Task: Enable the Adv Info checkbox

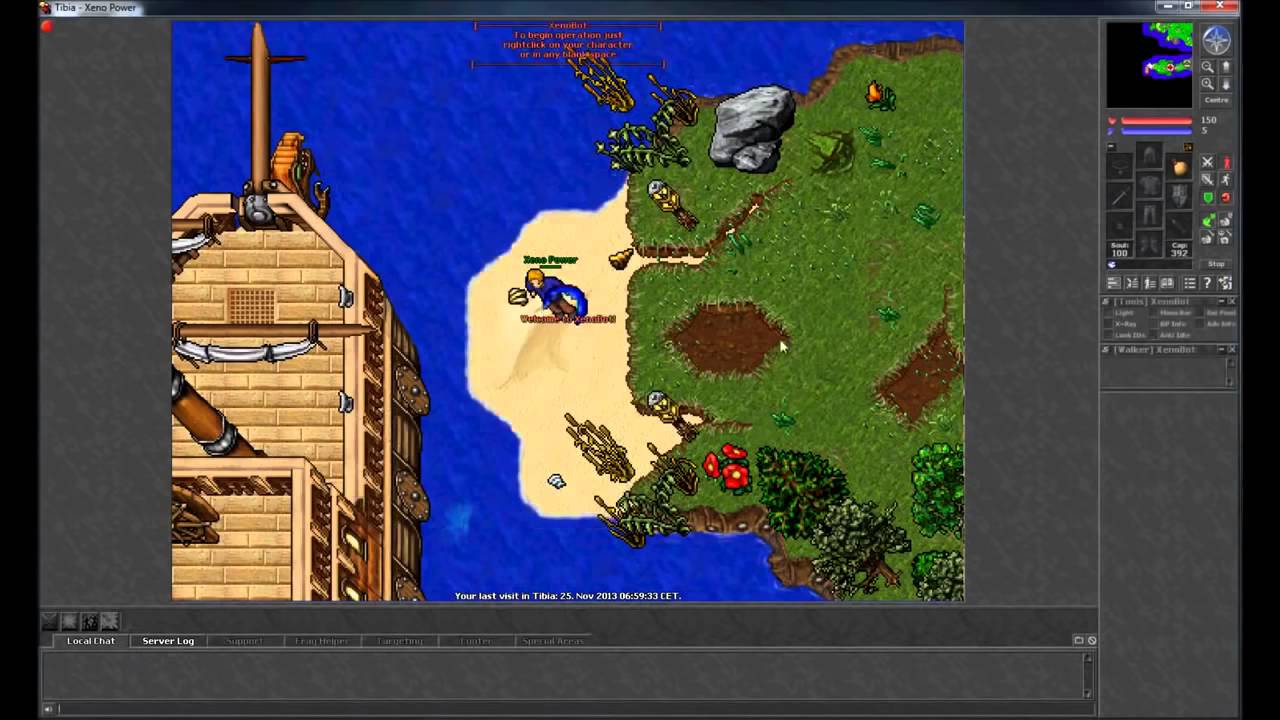Action: click(1199, 324)
